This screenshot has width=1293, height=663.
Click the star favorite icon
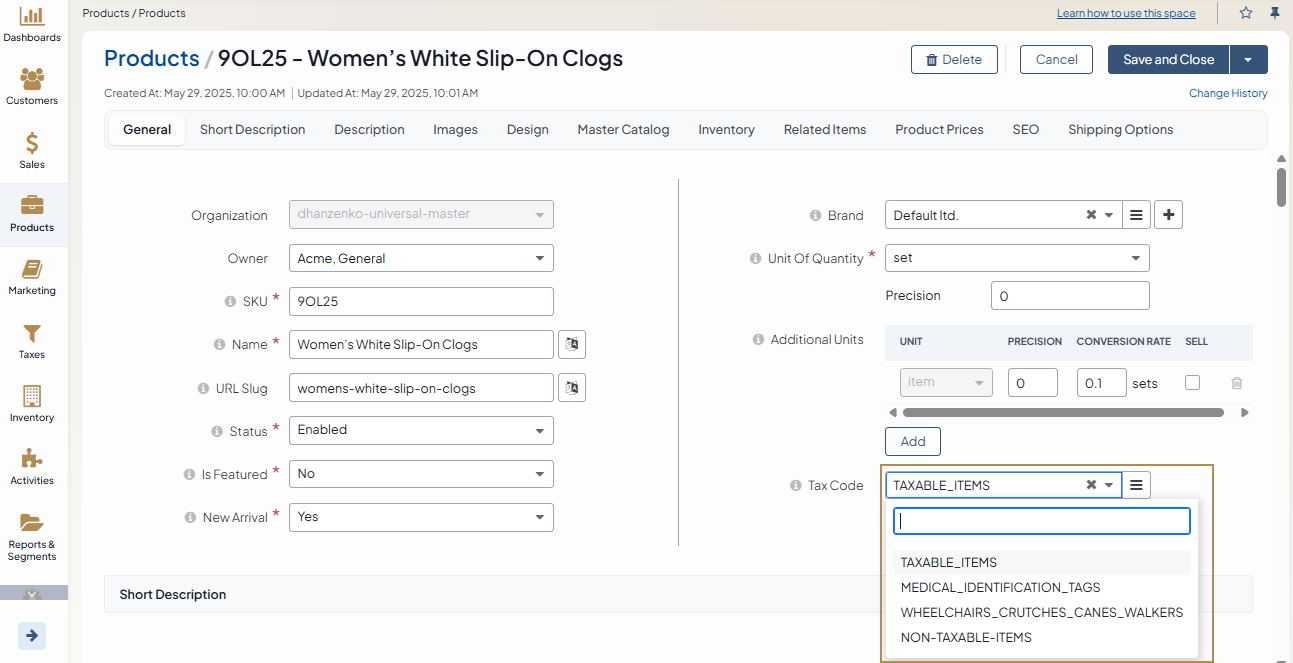(1246, 13)
